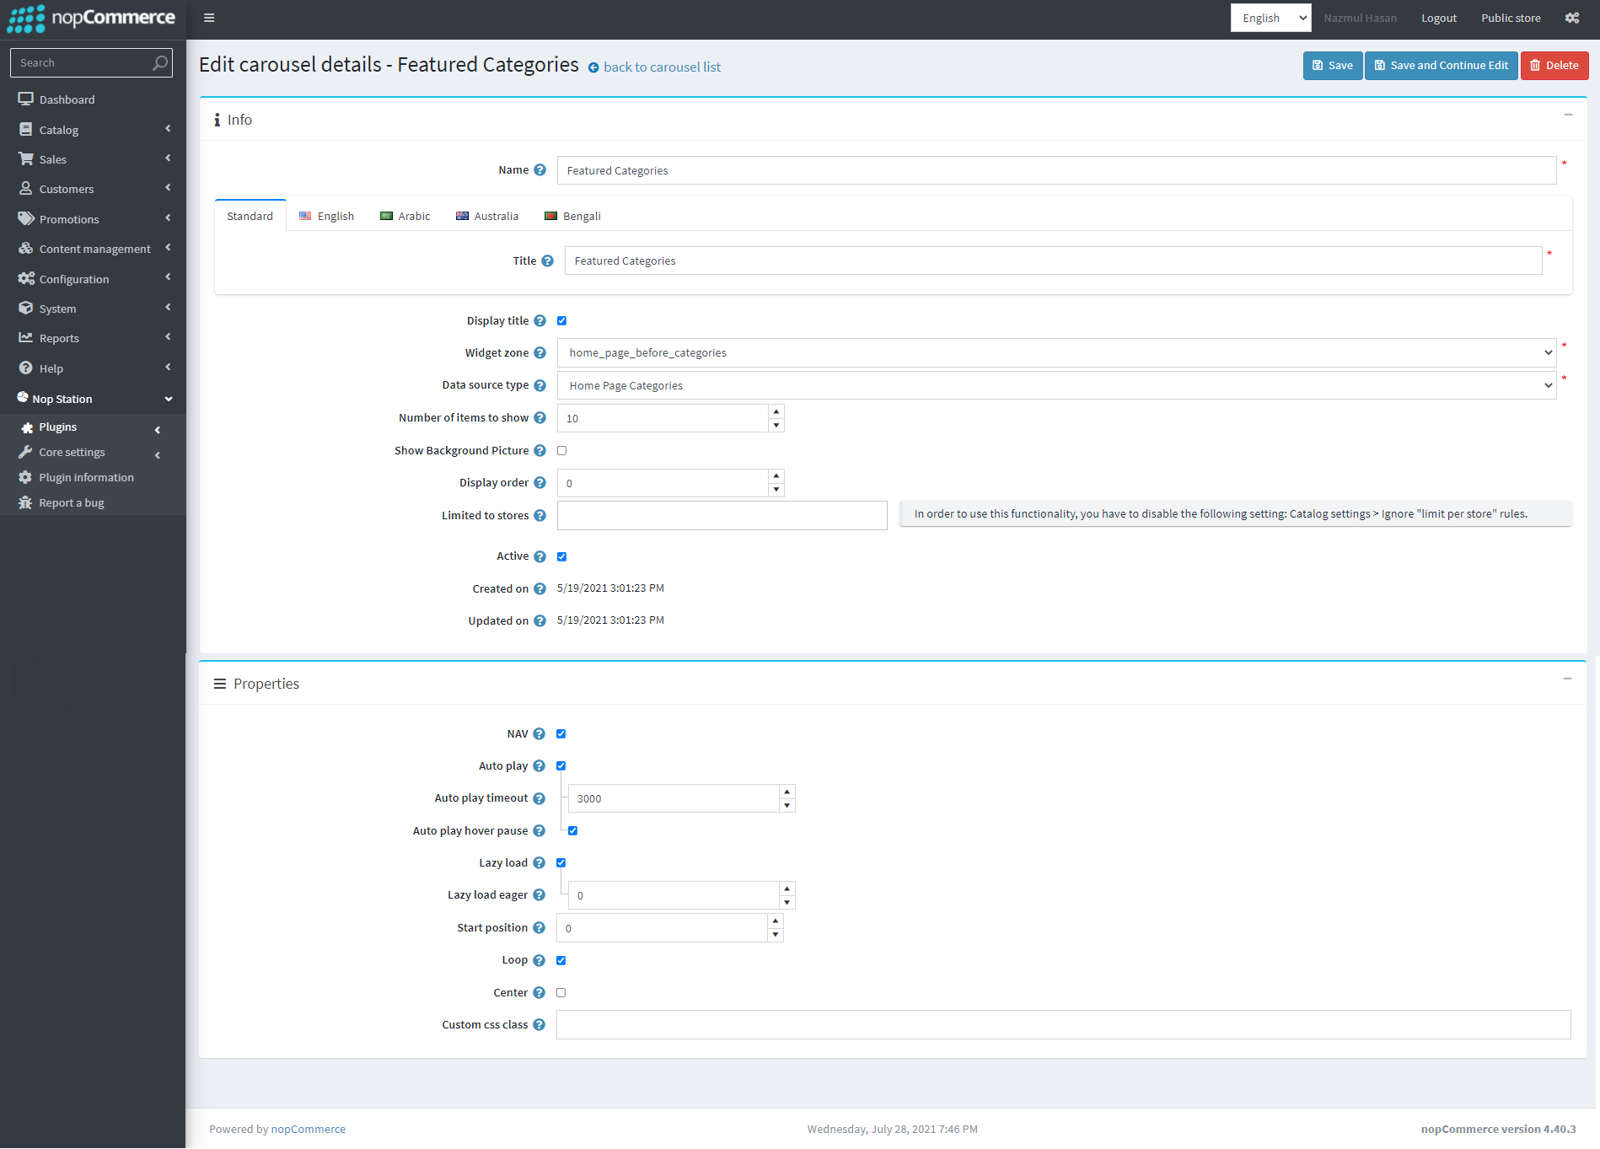Click the Plugin information gear icon

pyautogui.click(x=26, y=477)
